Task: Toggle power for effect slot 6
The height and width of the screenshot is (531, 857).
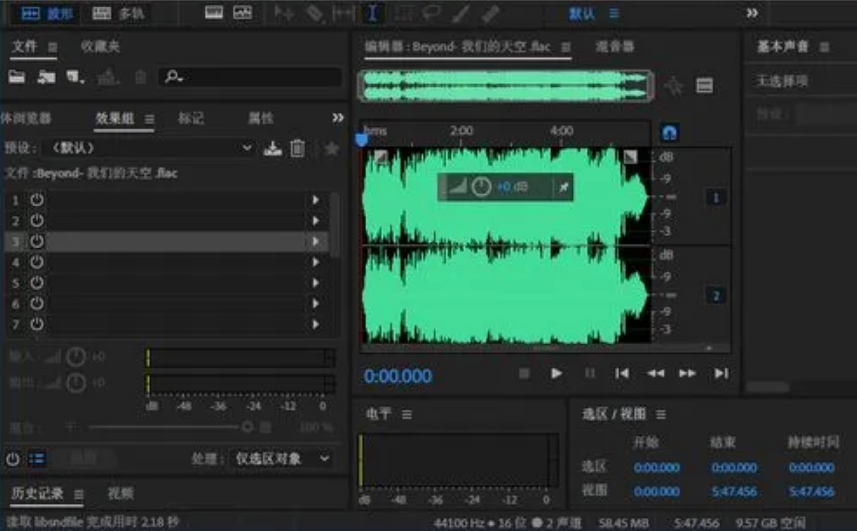Action: [x=37, y=304]
